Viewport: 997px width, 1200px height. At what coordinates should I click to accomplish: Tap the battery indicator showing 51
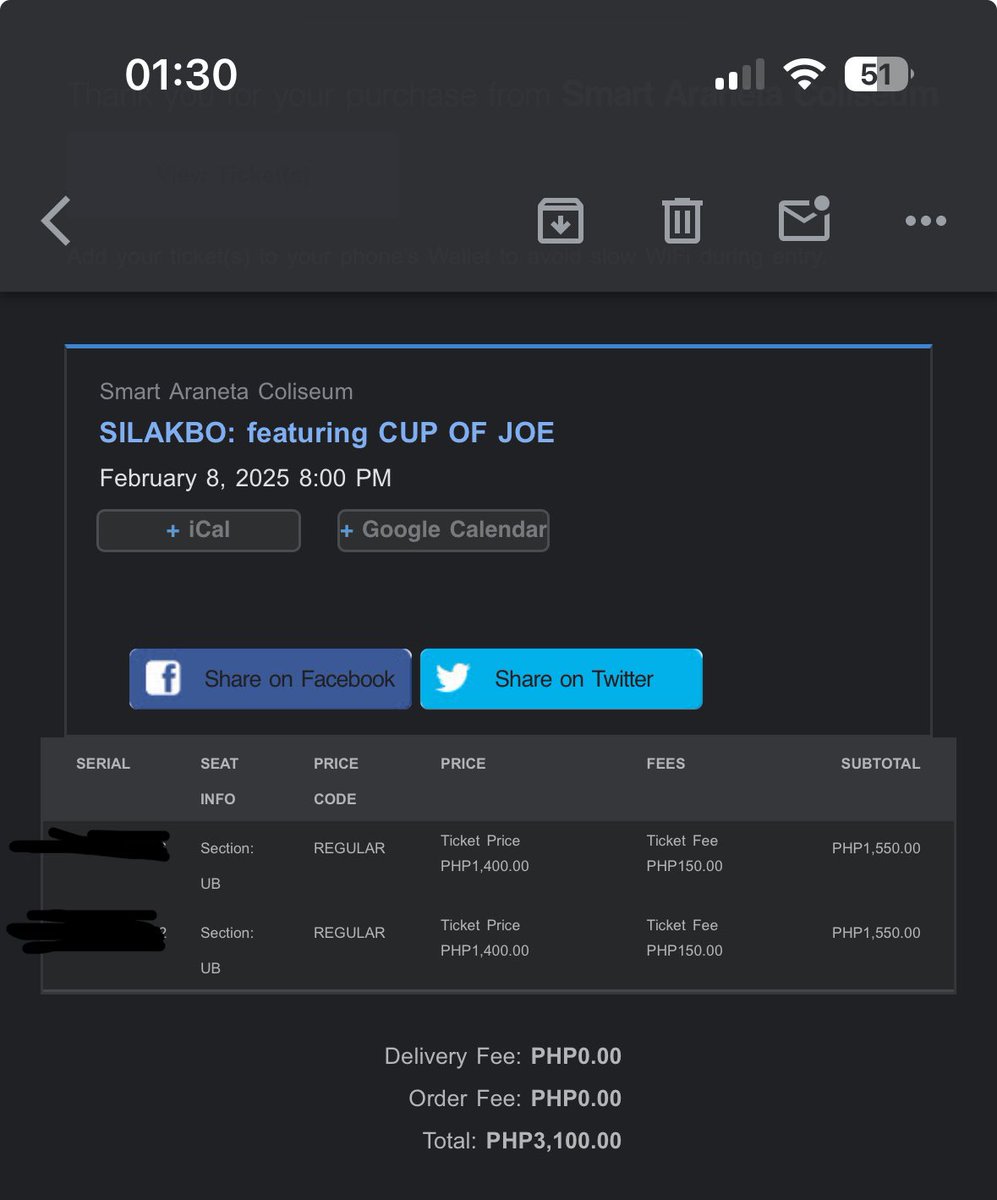[x=879, y=74]
